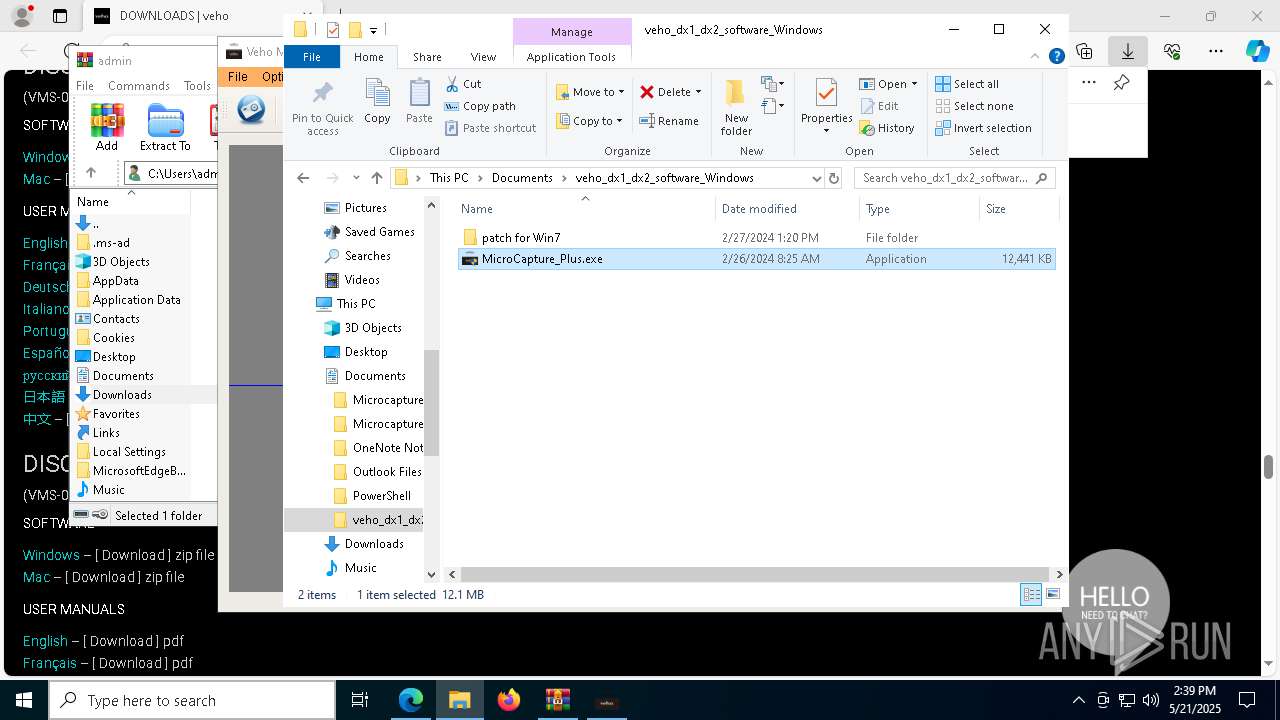Screen dimensions: 1280x720
Task: Open the Copy to dropdown
Action: click(590, 121)
